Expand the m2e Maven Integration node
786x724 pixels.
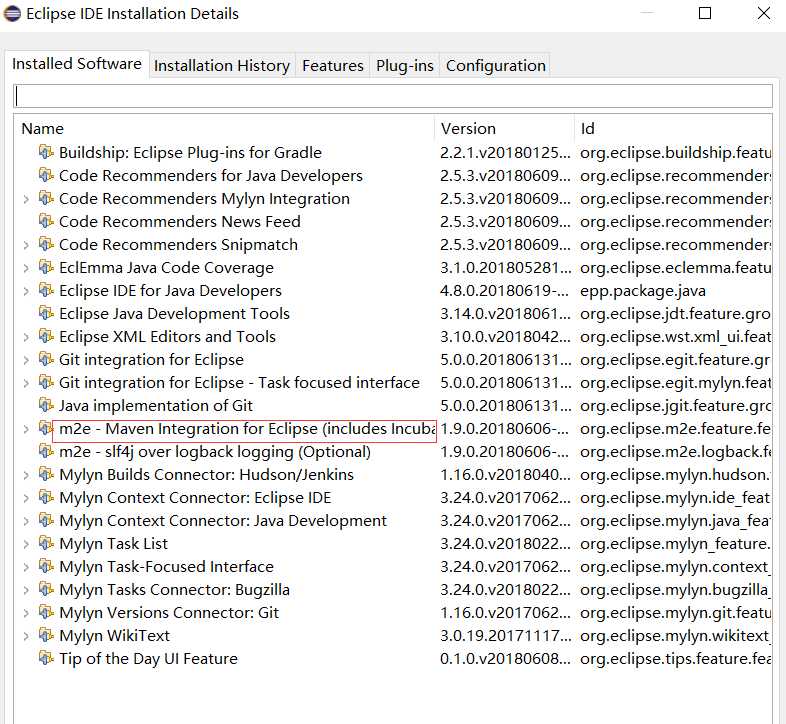pyautogui.click(x=26, y=429)
